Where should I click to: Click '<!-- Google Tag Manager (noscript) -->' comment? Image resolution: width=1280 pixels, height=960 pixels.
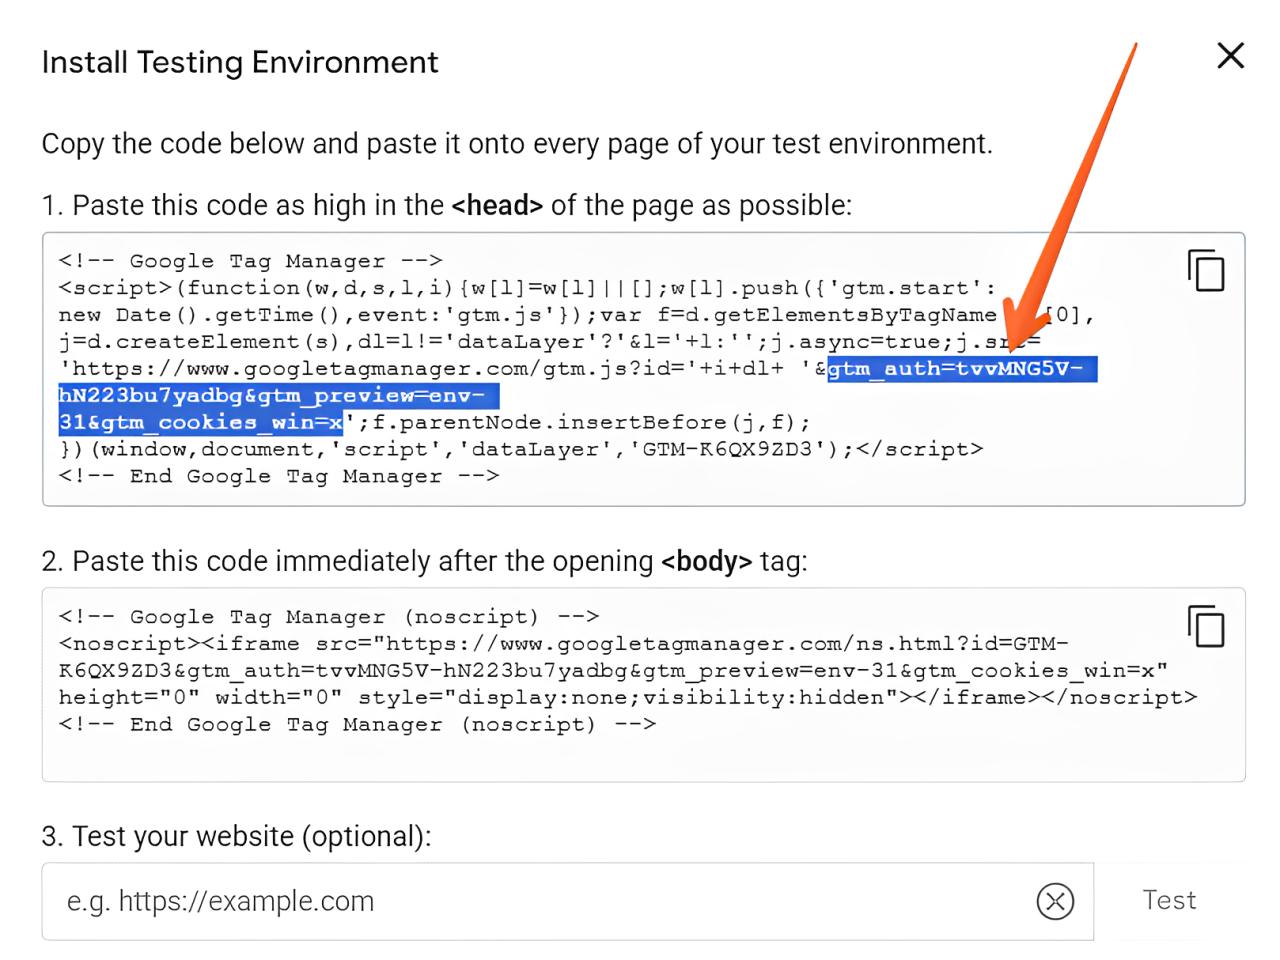point(328,617)
